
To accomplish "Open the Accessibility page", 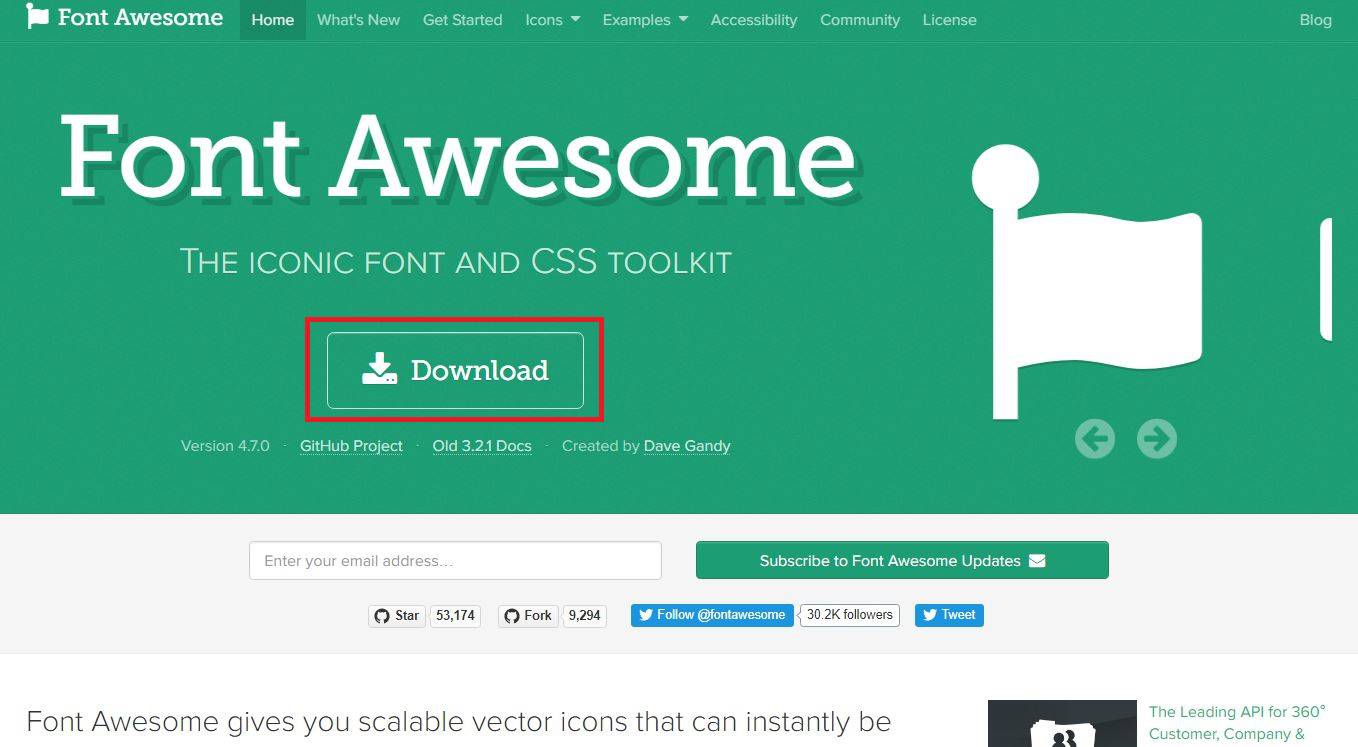I will tap(754, 20).
